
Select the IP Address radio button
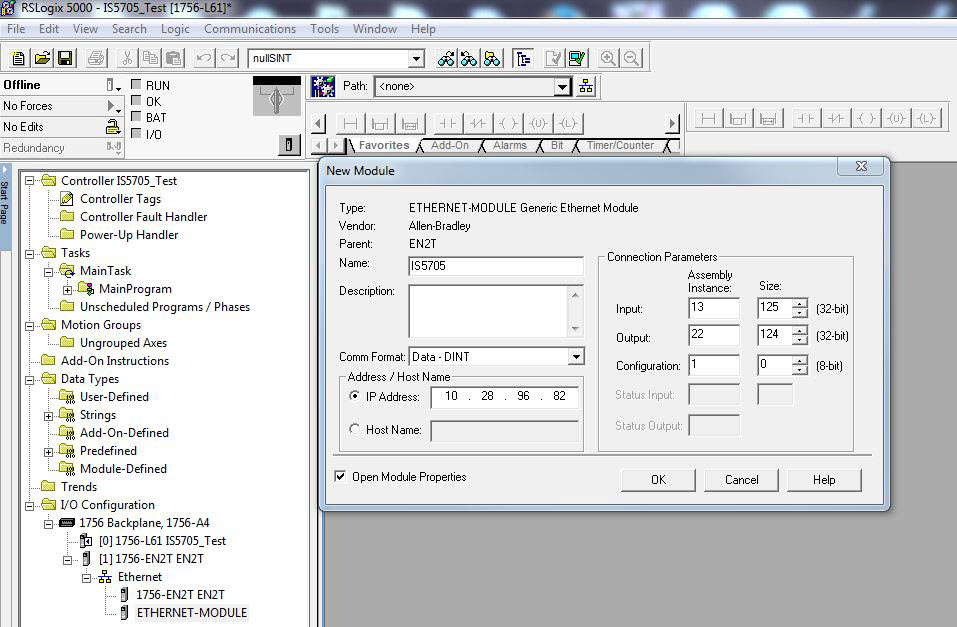(x=354, y=396)
